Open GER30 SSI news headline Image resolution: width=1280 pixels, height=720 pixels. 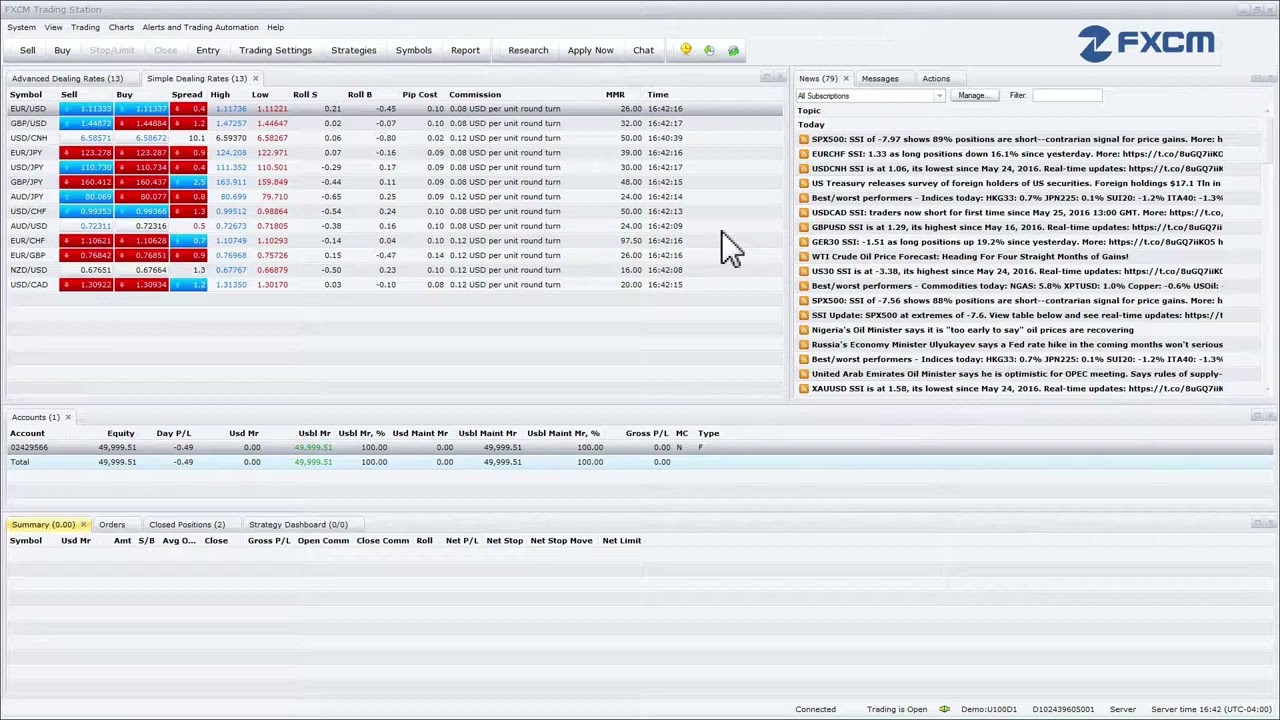pyautogui.click(x=1017, y=242)
